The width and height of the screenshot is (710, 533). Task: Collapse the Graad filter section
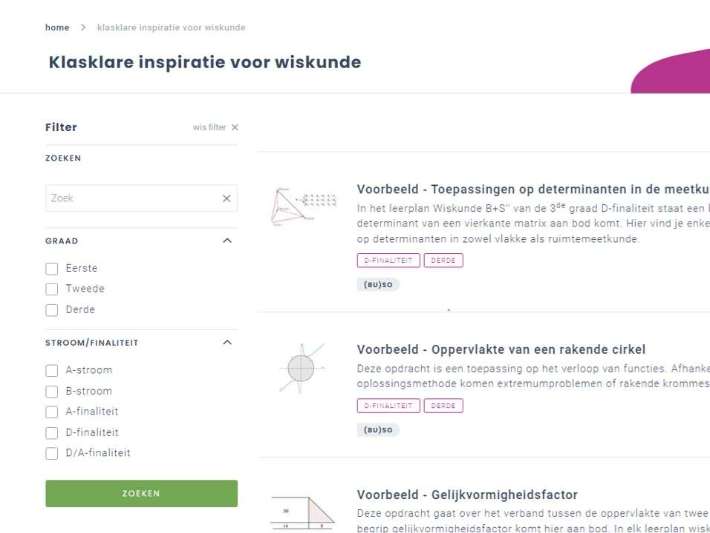pyautogui.click(x=227, y=241)
